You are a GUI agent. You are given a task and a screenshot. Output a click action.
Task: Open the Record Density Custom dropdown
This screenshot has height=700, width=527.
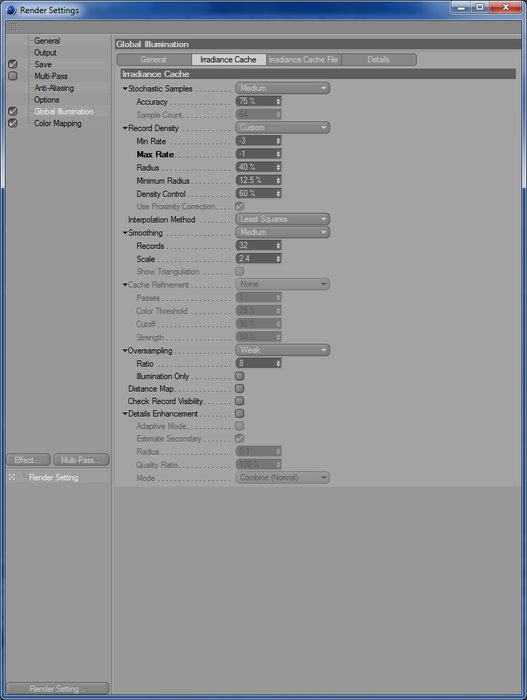click(x=283, y=128)
